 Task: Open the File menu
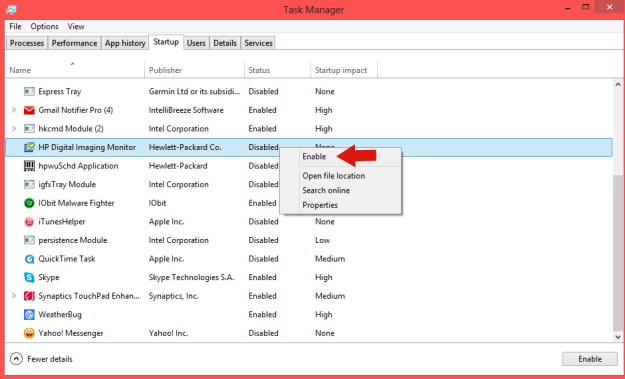(15, 26)
